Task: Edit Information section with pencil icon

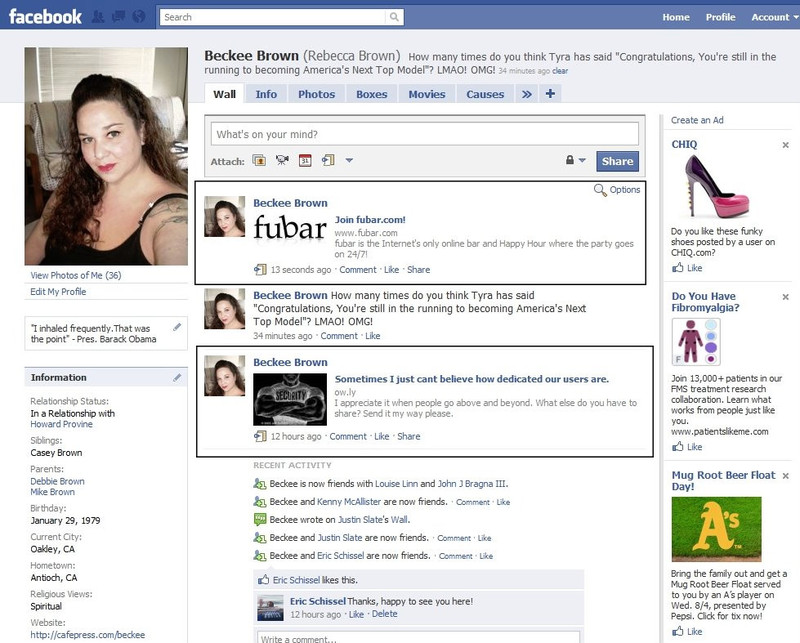Action: coord(177,378)
